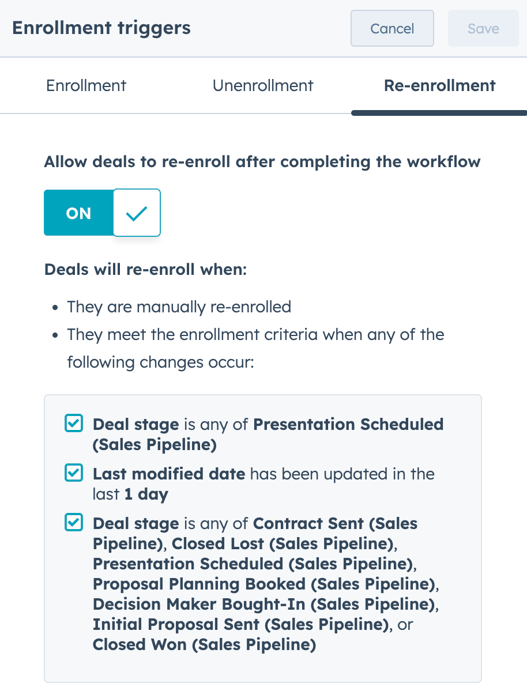Click 'Closed Won (Sales Pipeline)' text
This screenshot has width=527, height=695.
pos(204,644)
